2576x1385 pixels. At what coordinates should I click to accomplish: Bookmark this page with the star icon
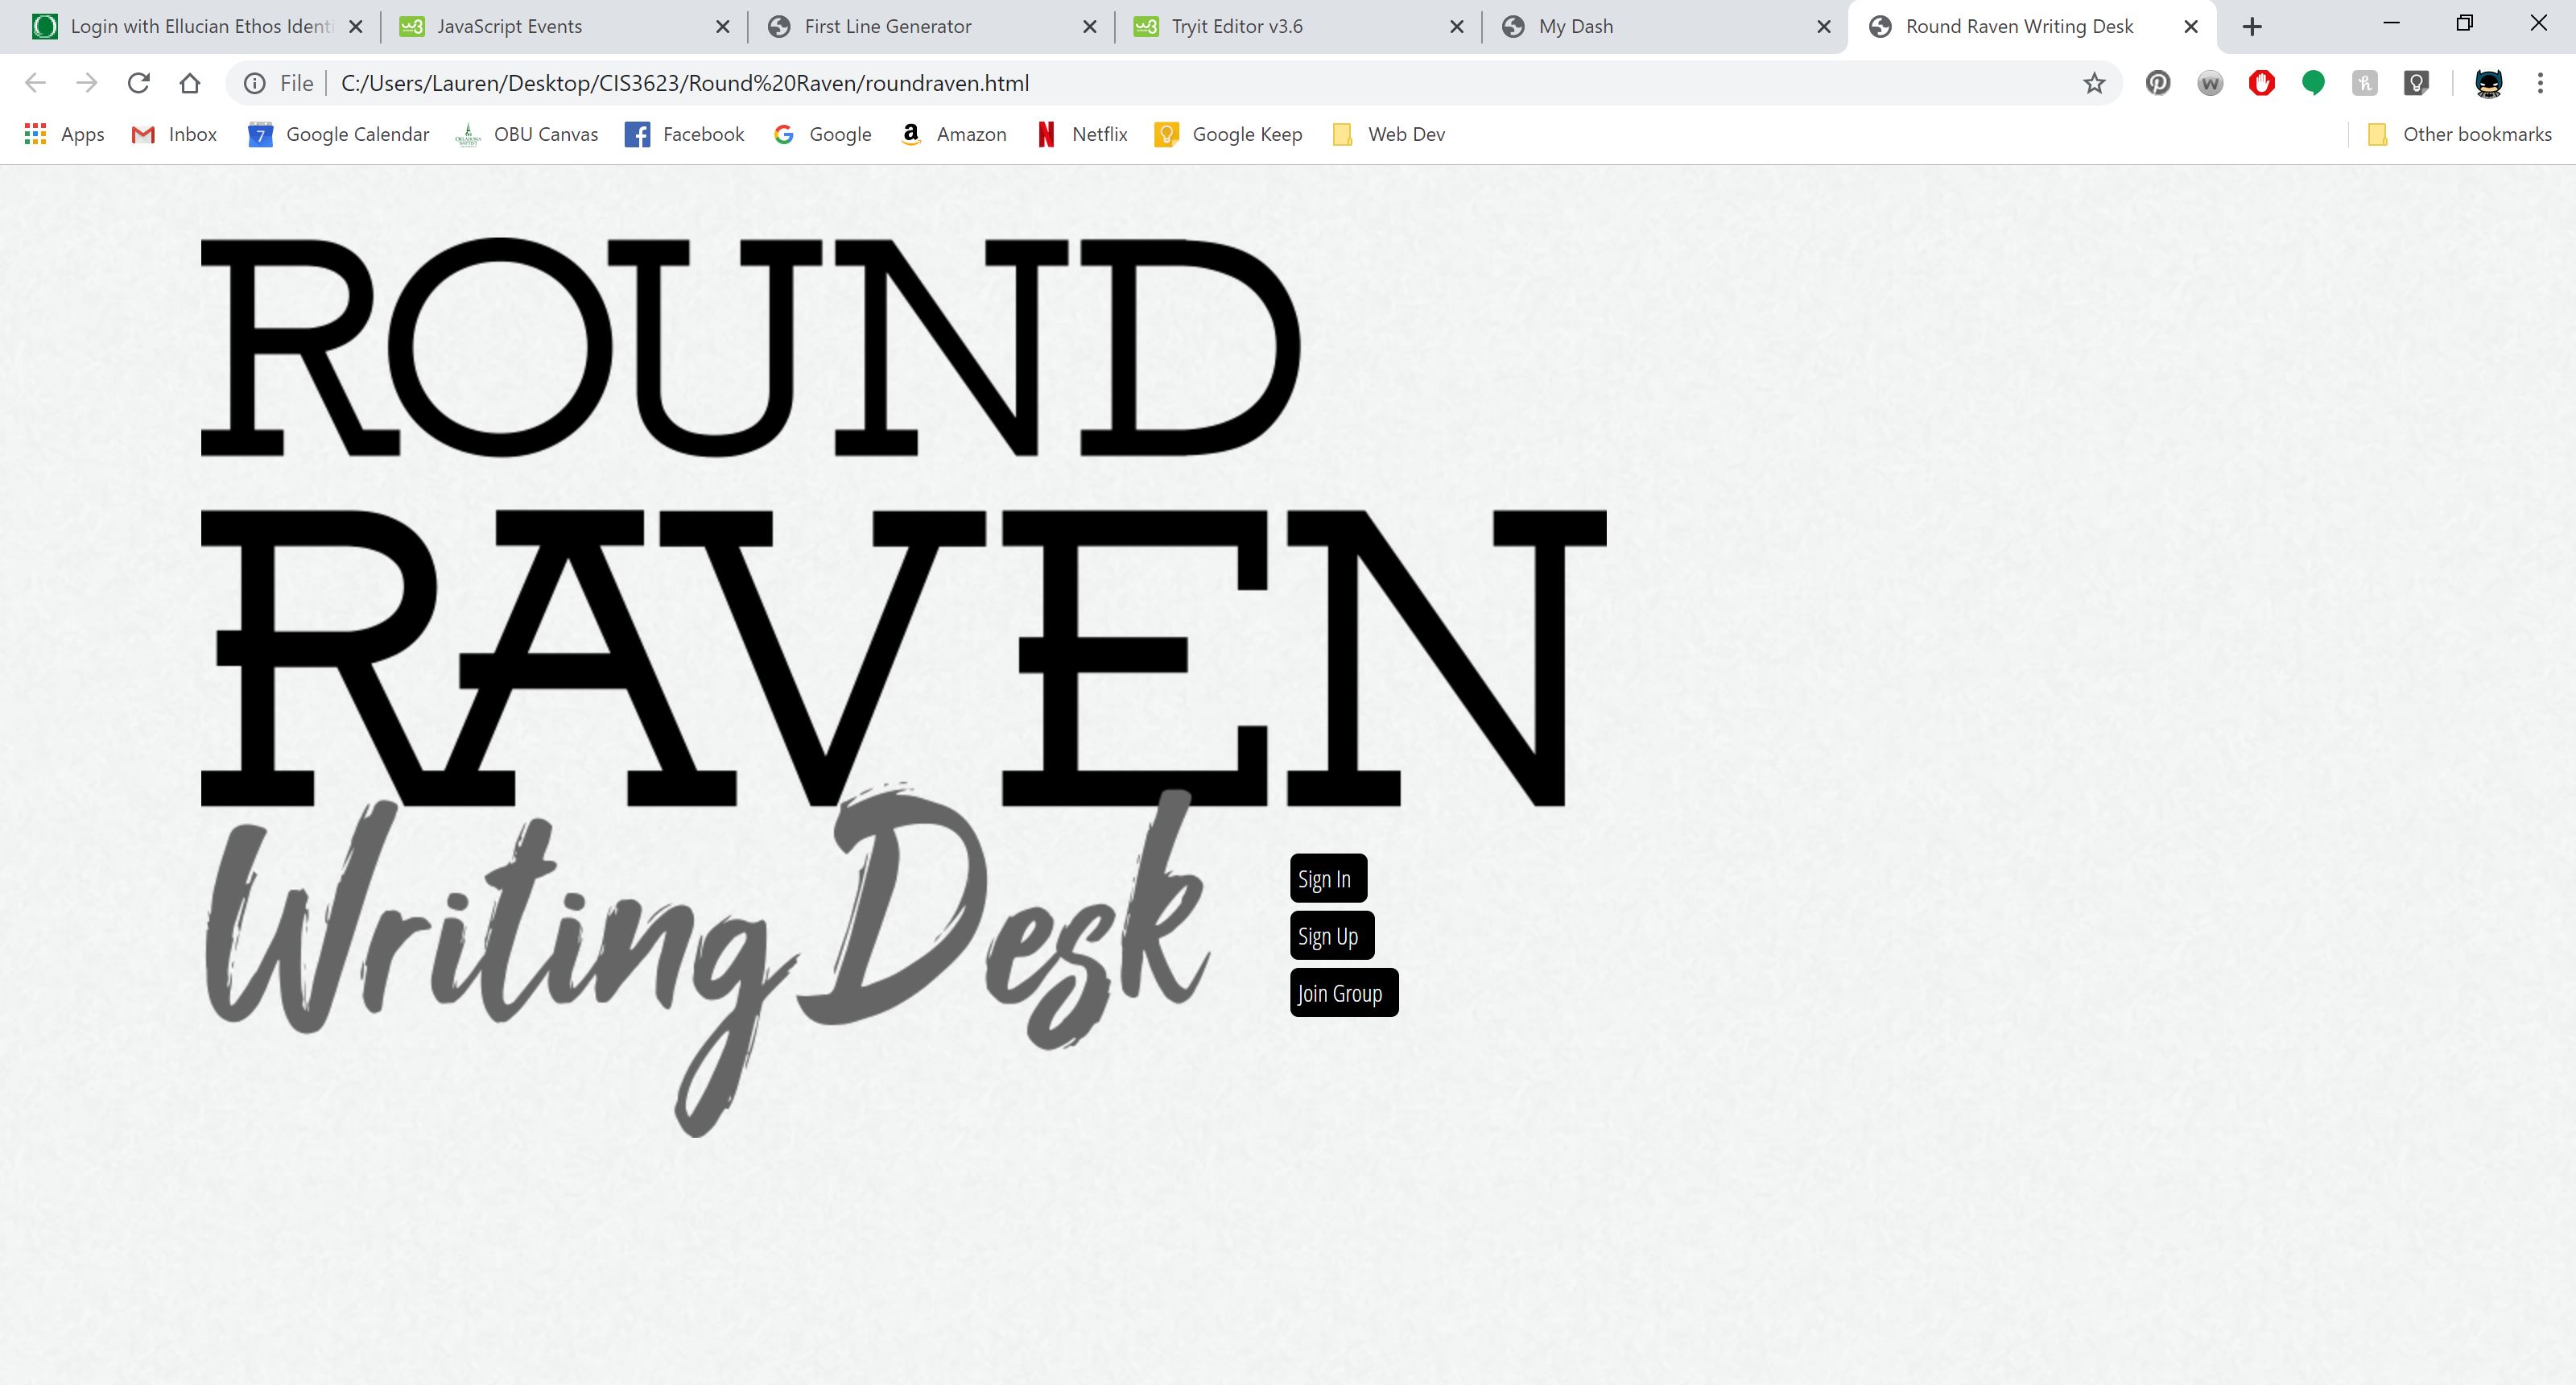(x=2094, y=83)
